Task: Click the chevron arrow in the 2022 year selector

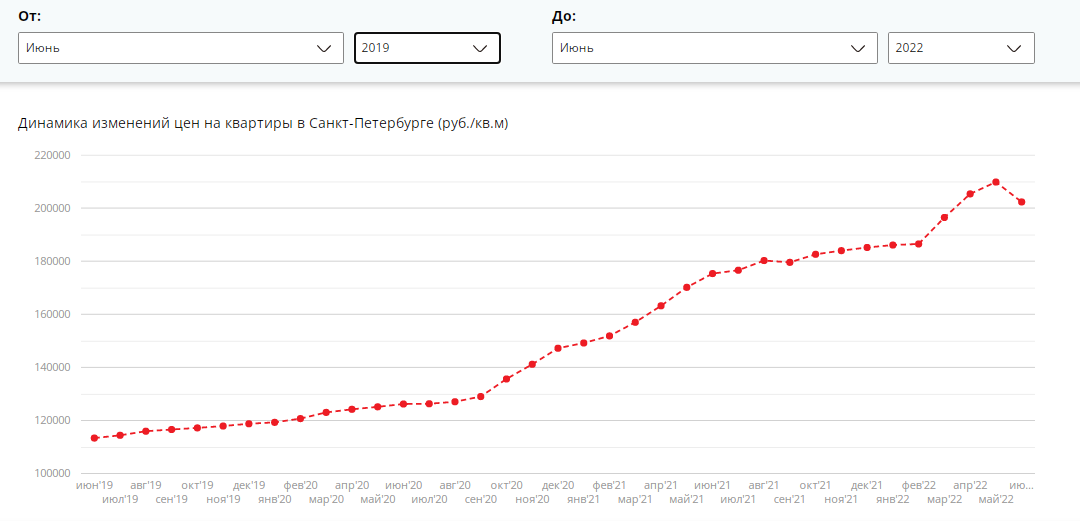Action: [x=1013, y=48]
